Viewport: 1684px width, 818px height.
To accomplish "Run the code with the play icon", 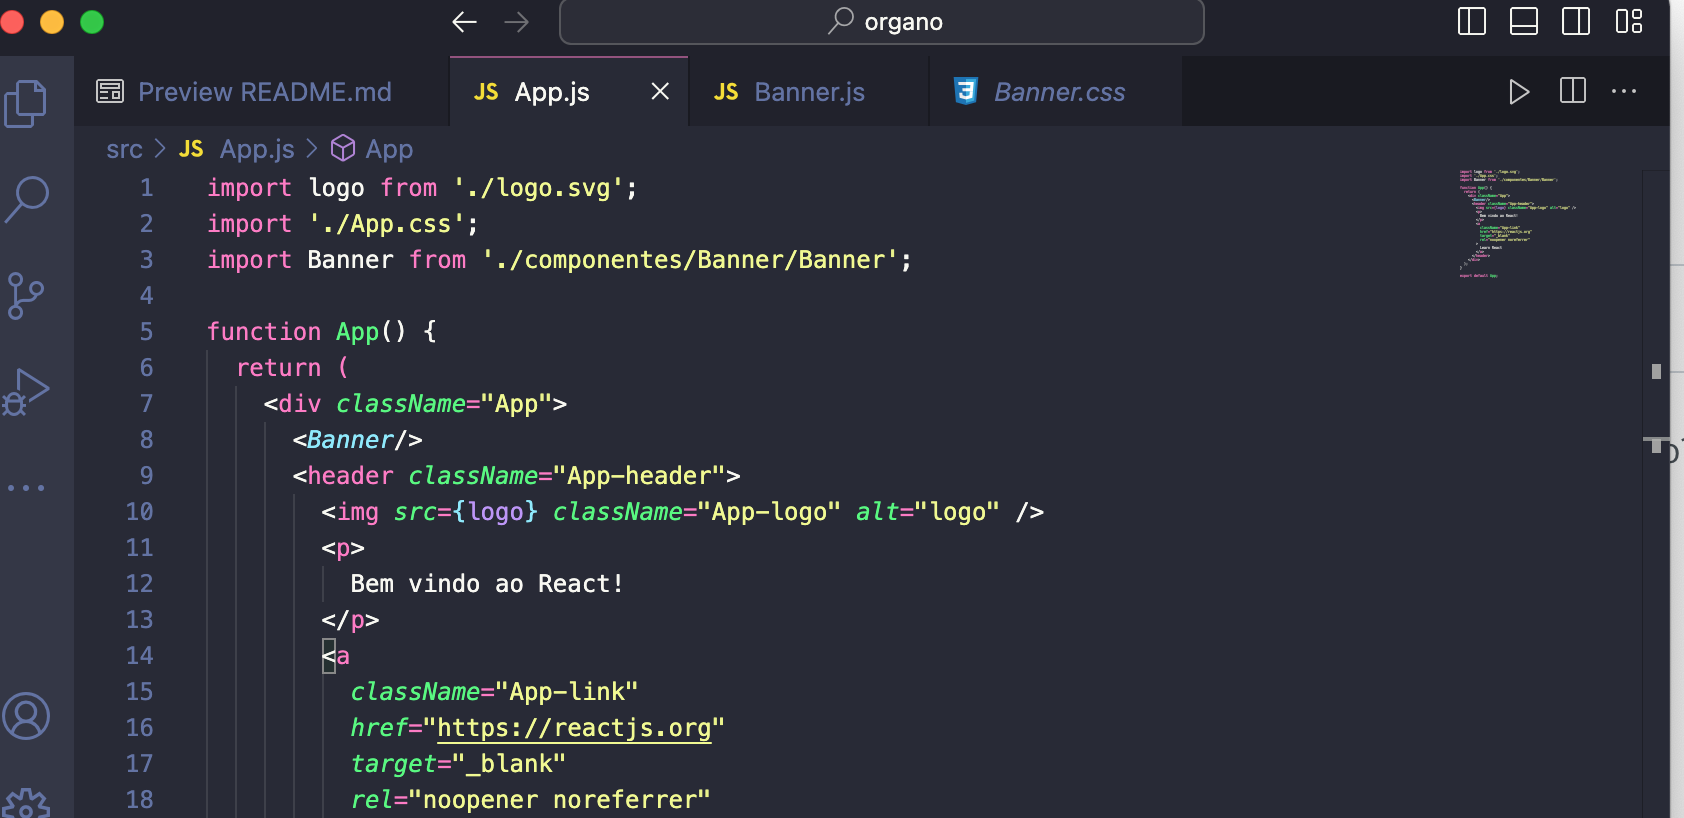I will click(x=1519, y=92).
